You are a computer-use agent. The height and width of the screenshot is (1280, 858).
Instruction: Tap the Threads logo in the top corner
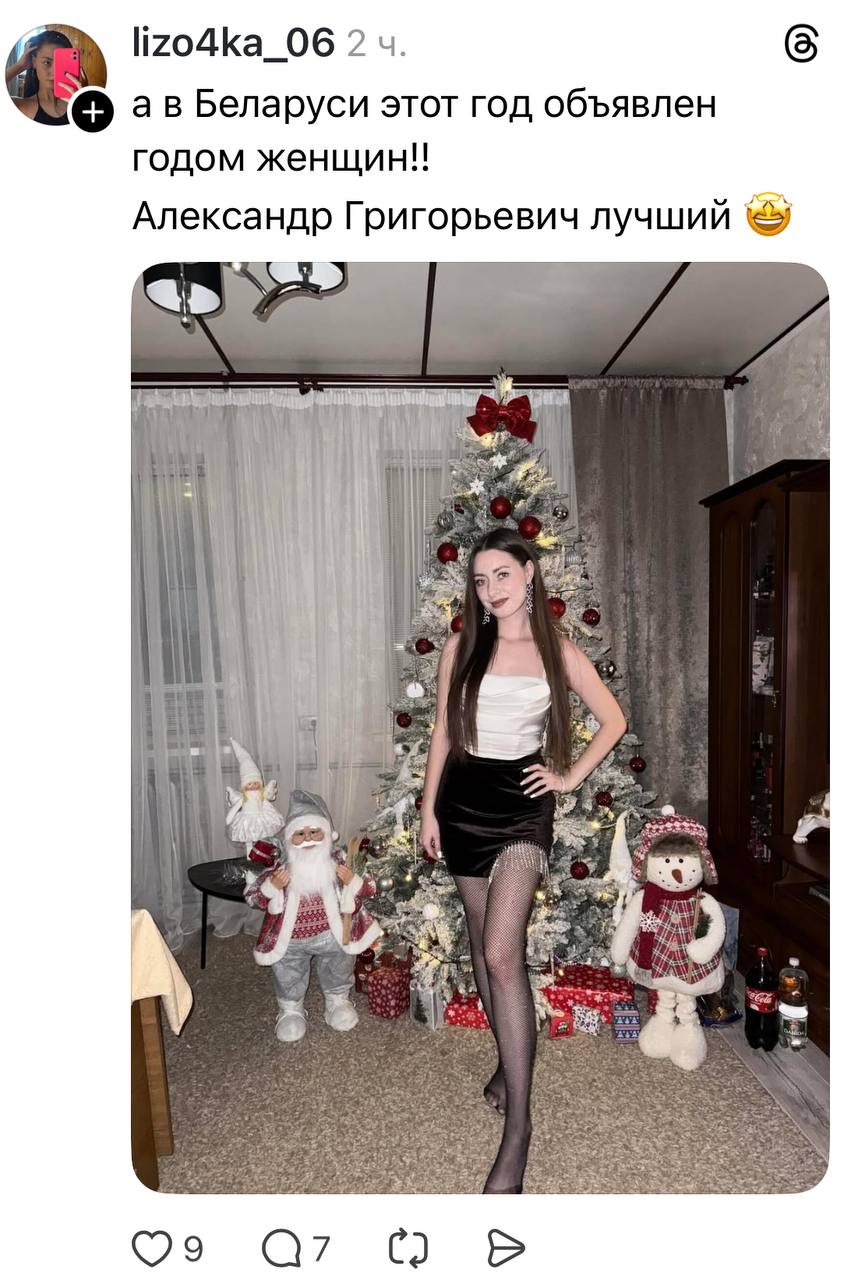[801, 44]
